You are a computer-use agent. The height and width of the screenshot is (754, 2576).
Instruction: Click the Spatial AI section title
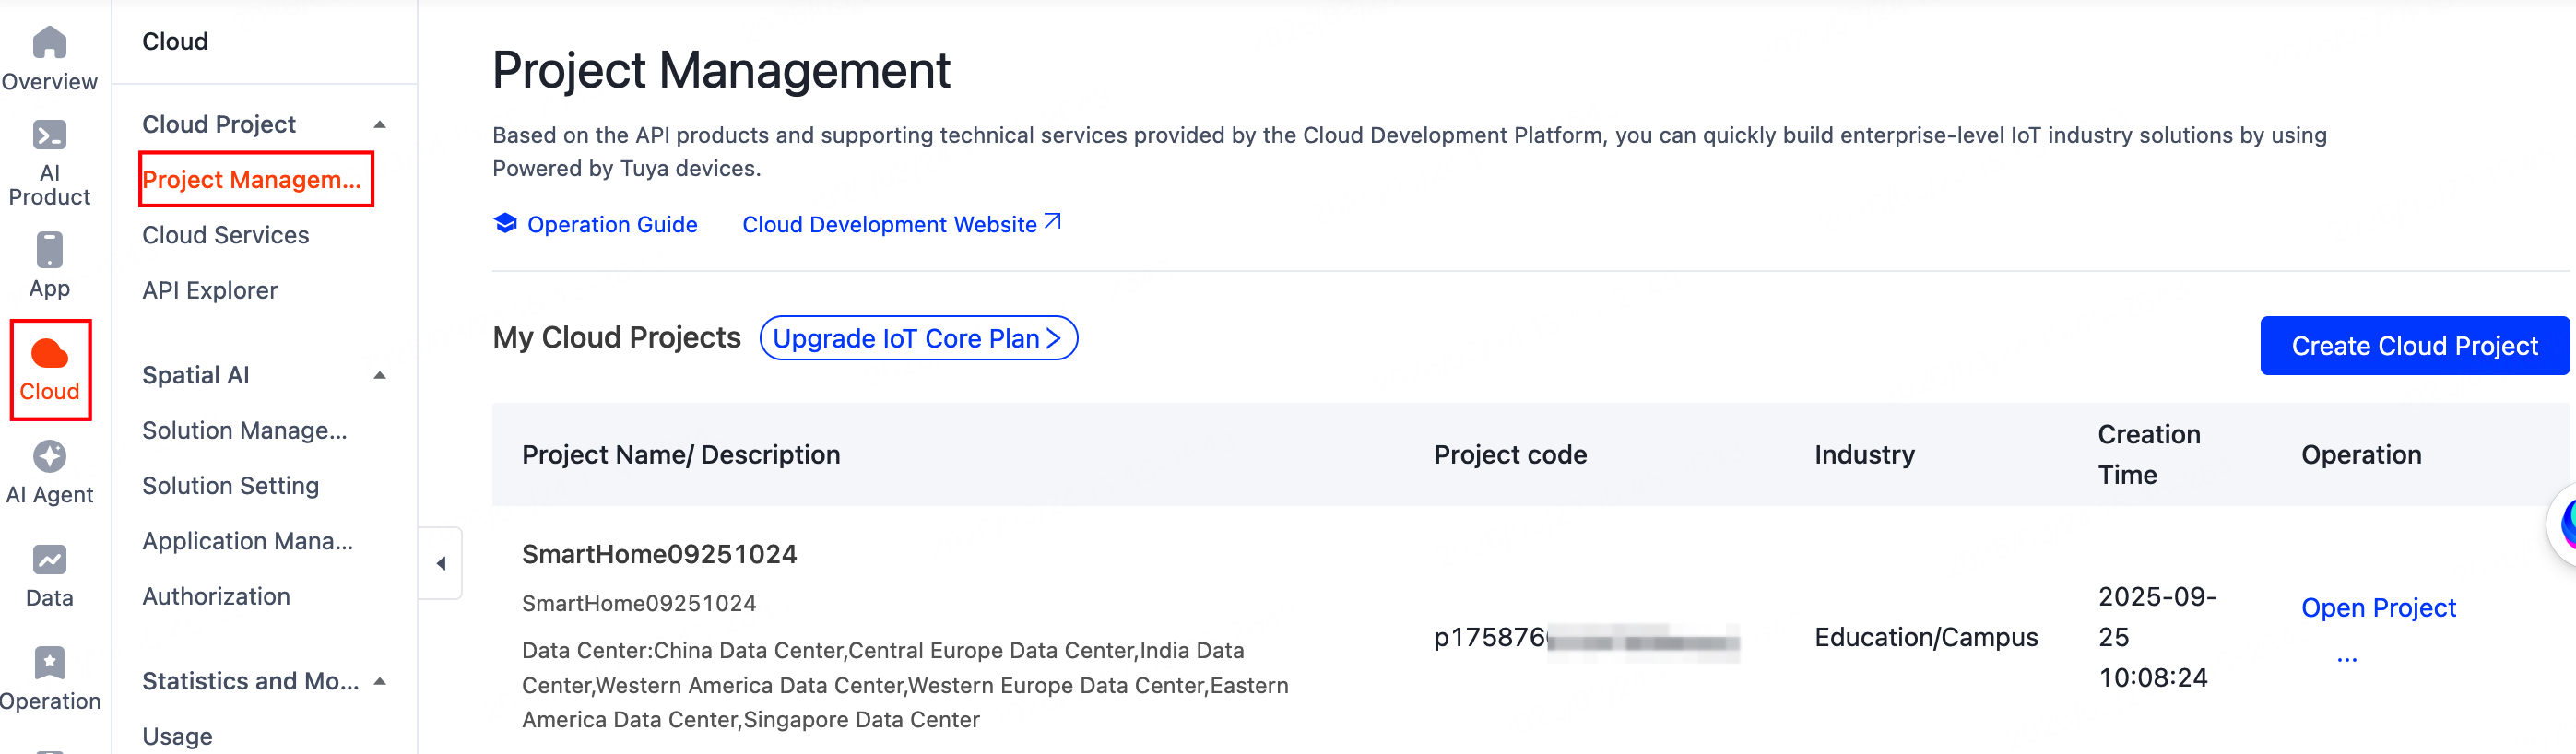click(195, 375)
